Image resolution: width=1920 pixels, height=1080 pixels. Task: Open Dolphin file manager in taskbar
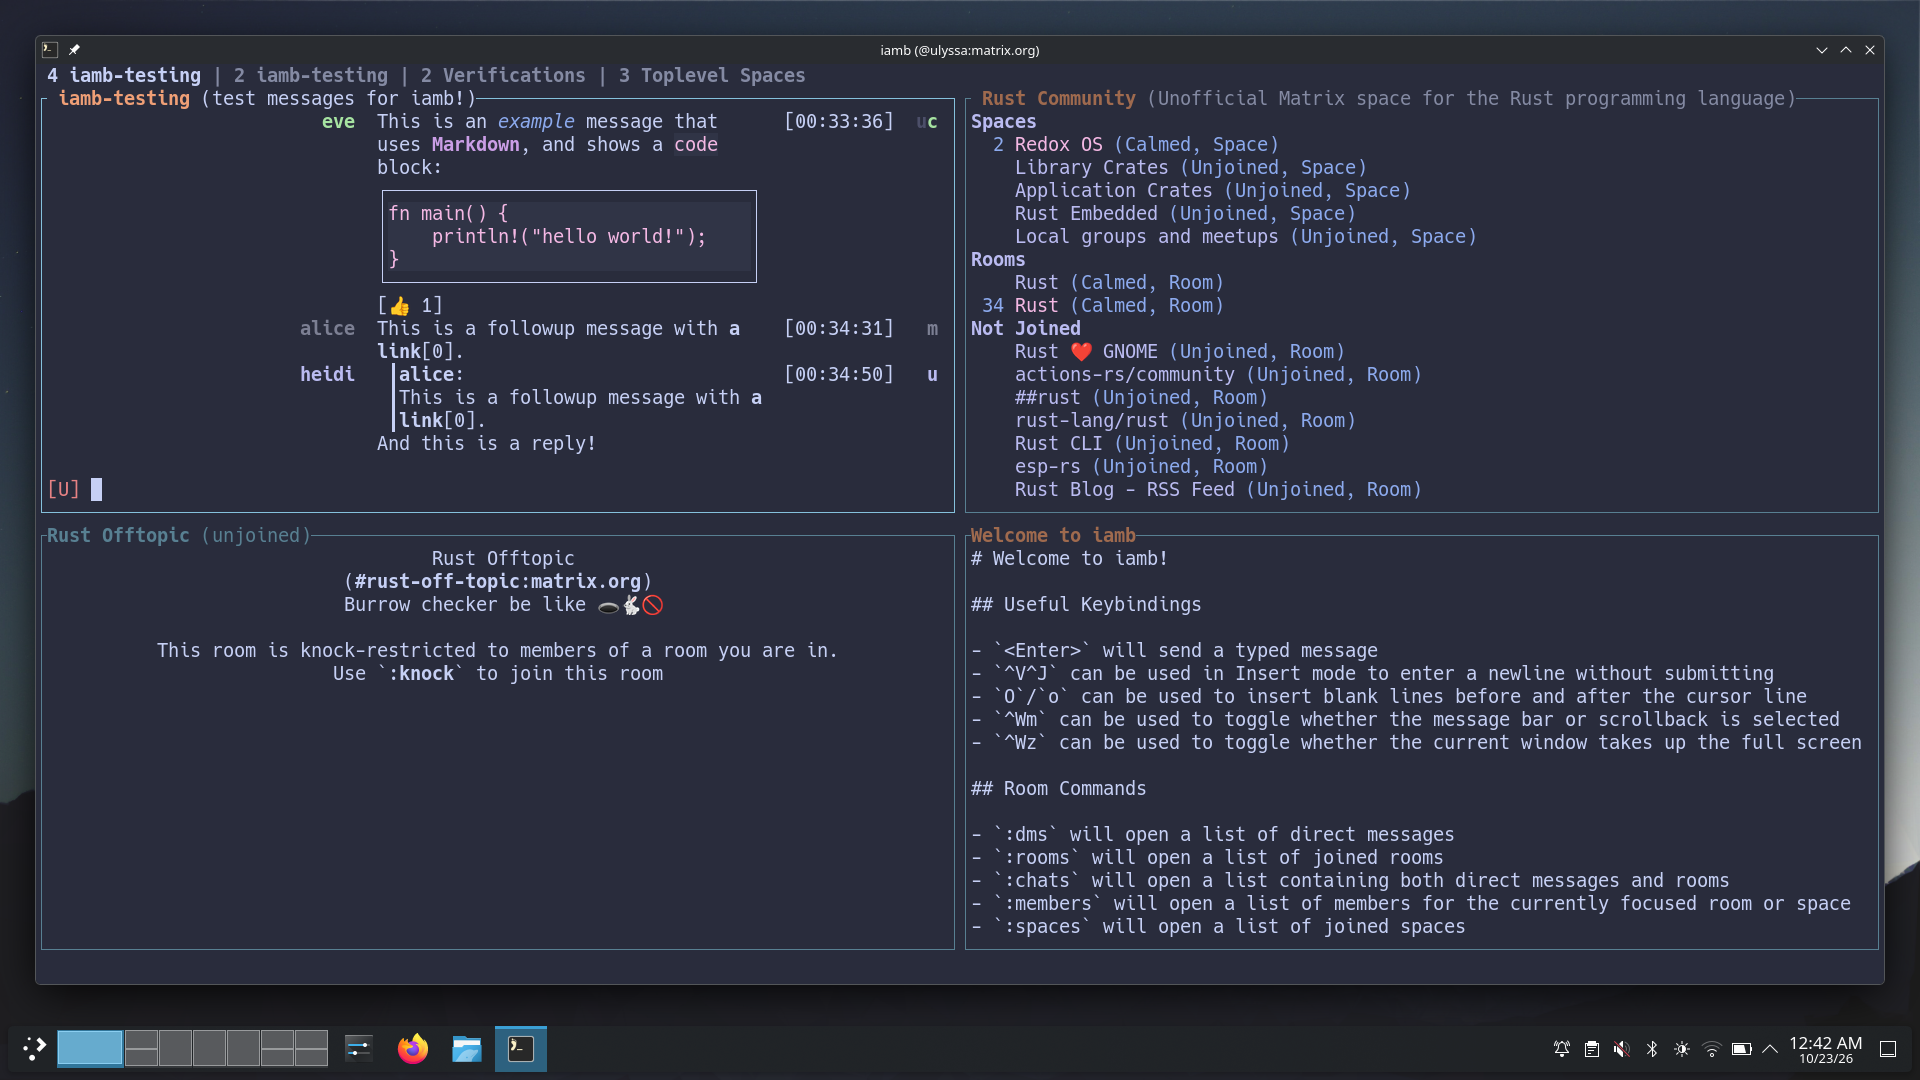click(466, 1048)
